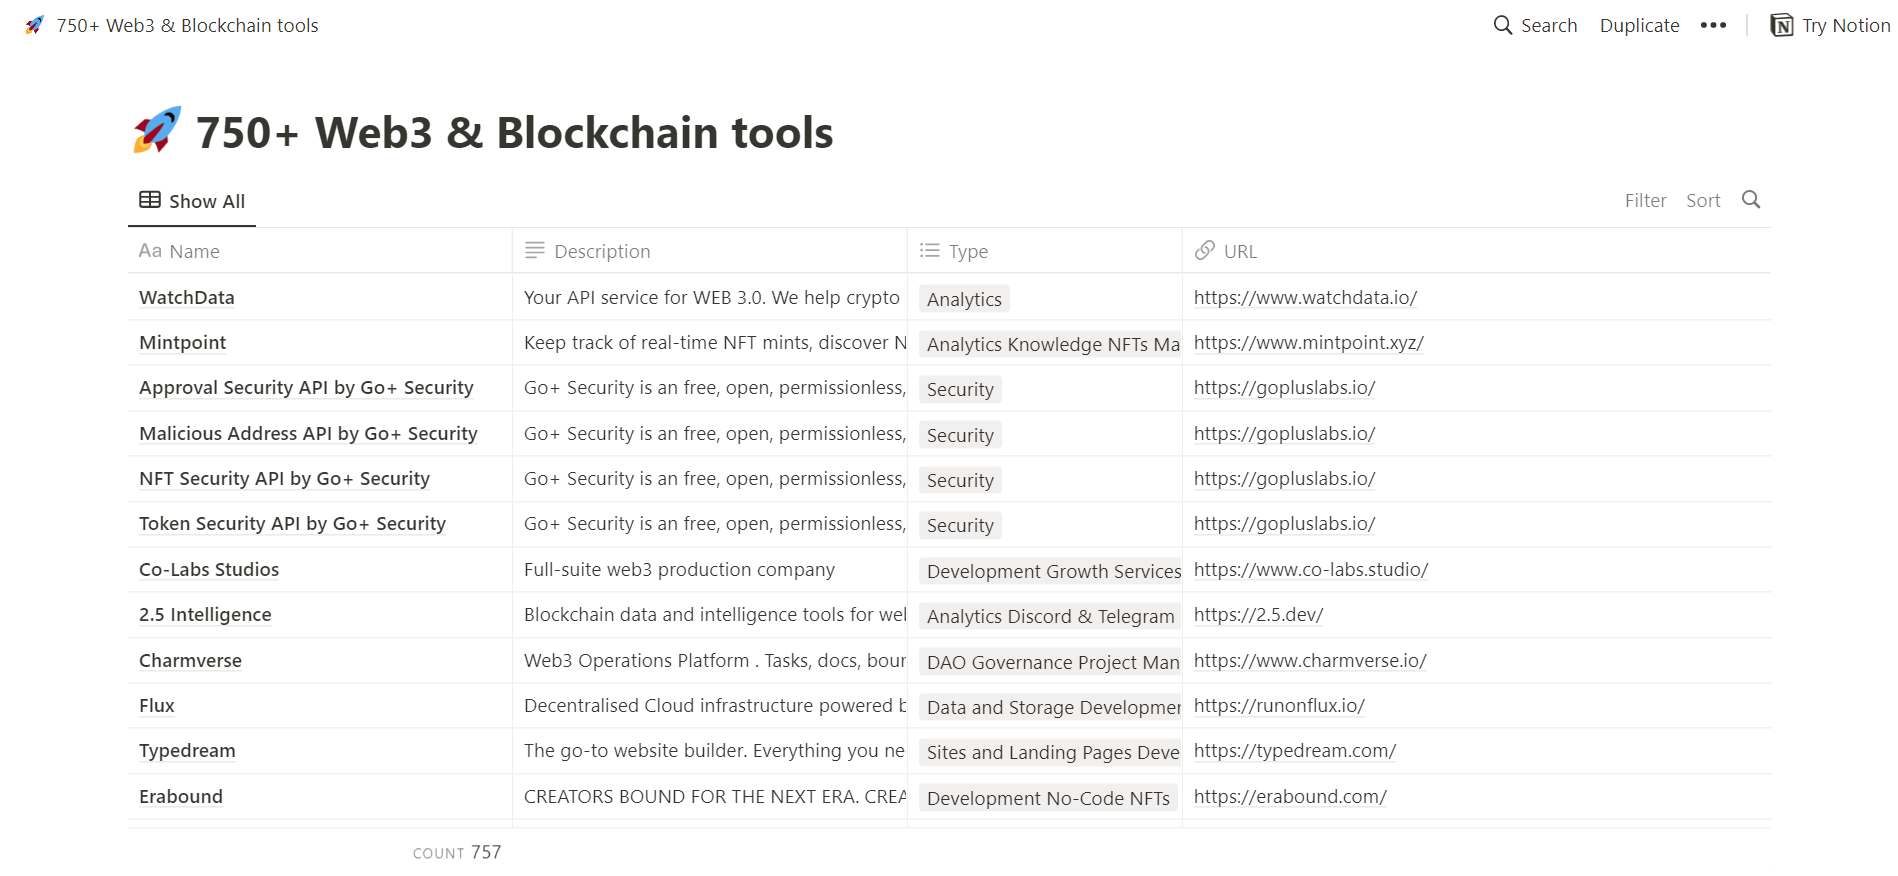Click the Erabound description cell
The width and height of the screenshot is (1898, 876).
click(x=710, y=797)
